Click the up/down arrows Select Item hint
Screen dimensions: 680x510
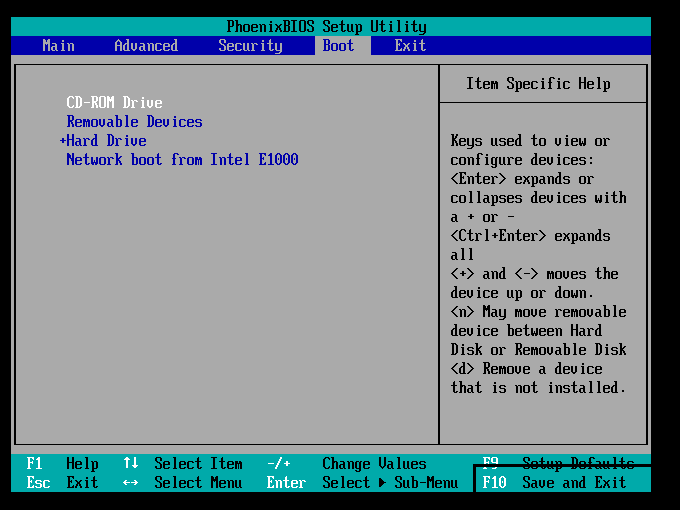tap(183, 464)
